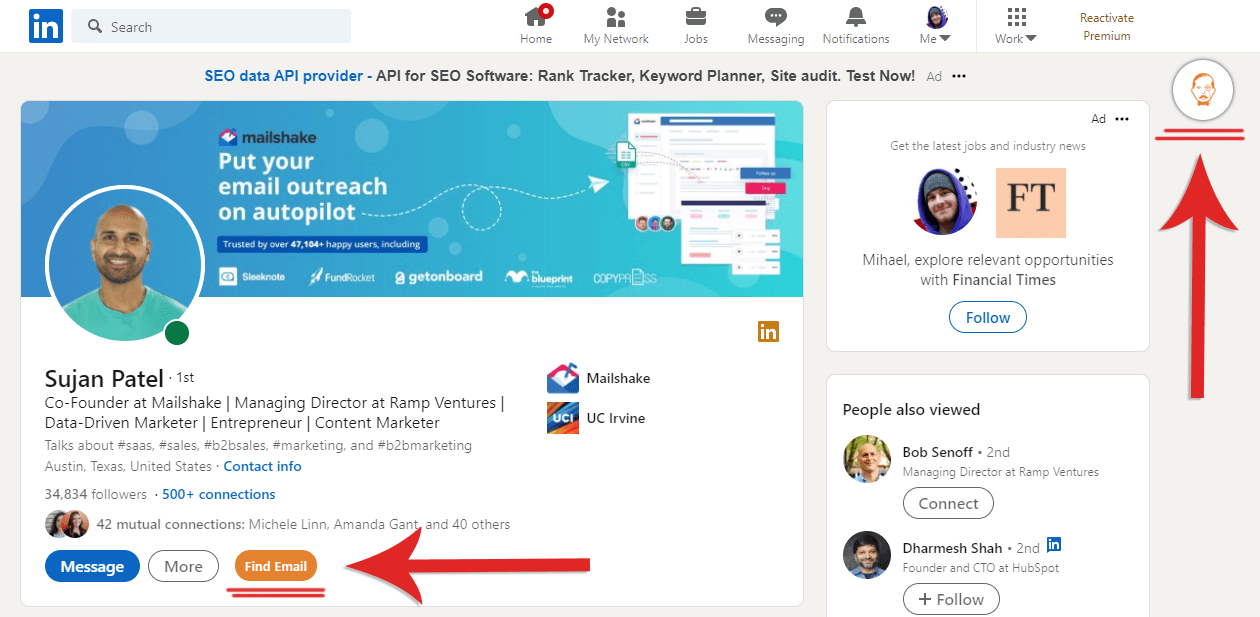Click the Sujan Patel name heading
The height and width of the screenshot is (617, 1260).
(x=104, y=379)
